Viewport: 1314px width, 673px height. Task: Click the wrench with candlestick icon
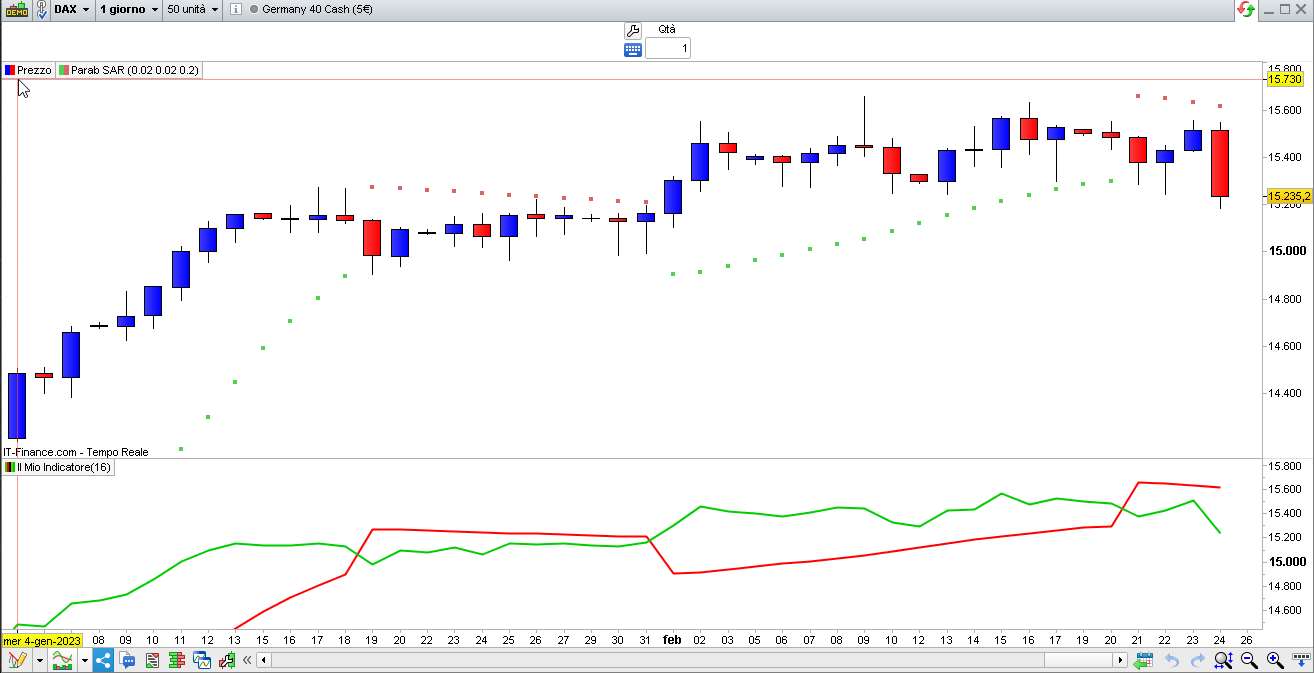click(227, 660)
